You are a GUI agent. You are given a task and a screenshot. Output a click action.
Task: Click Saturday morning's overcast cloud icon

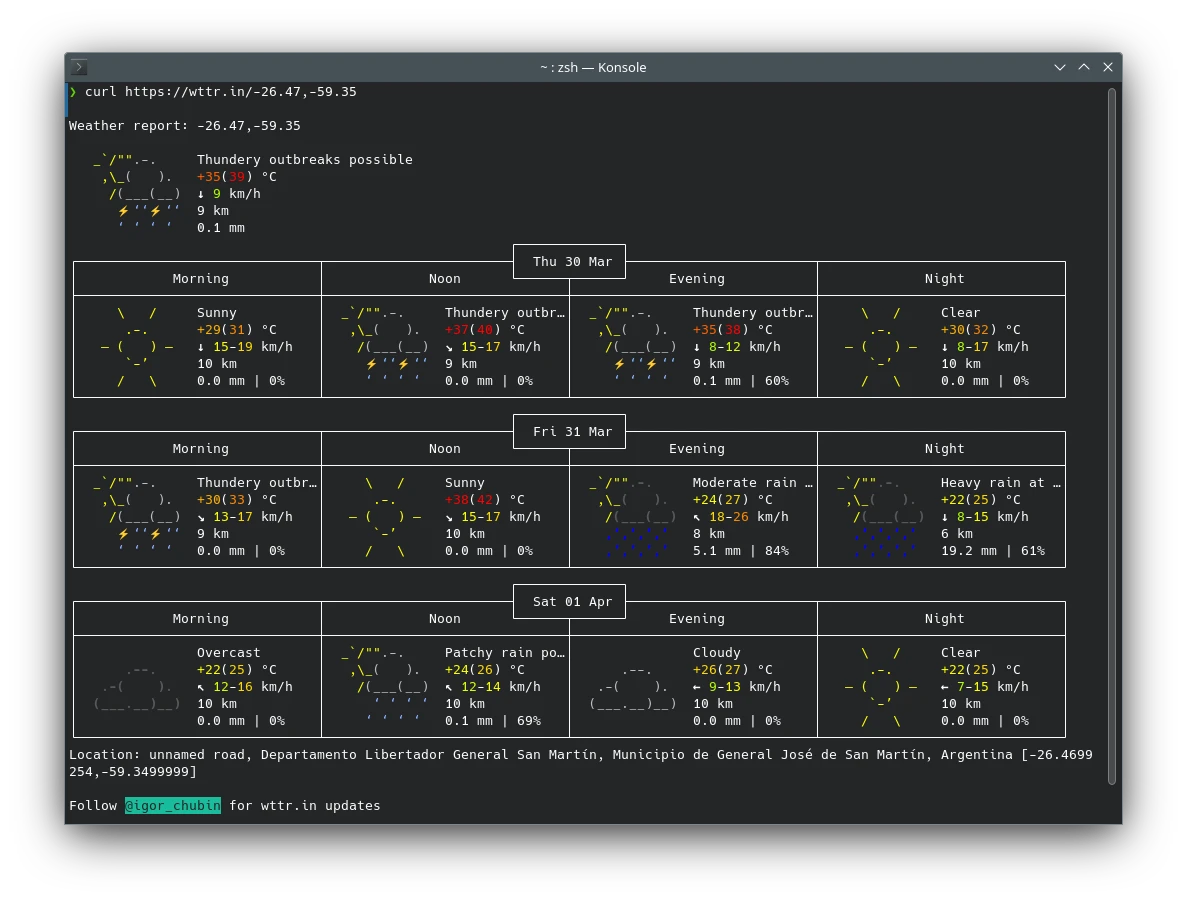pos(137,687)
